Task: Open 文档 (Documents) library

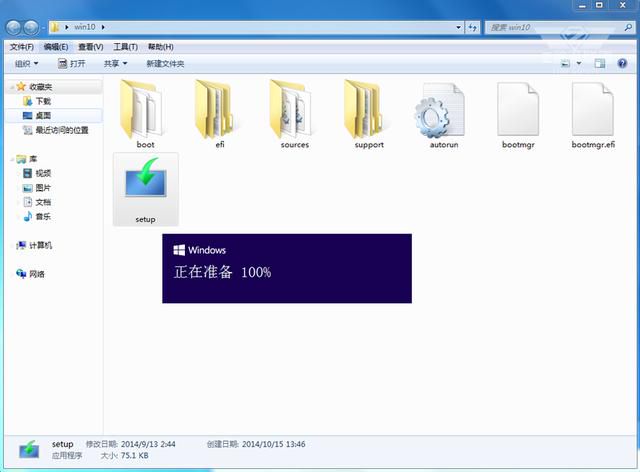Action: (37, 202)
